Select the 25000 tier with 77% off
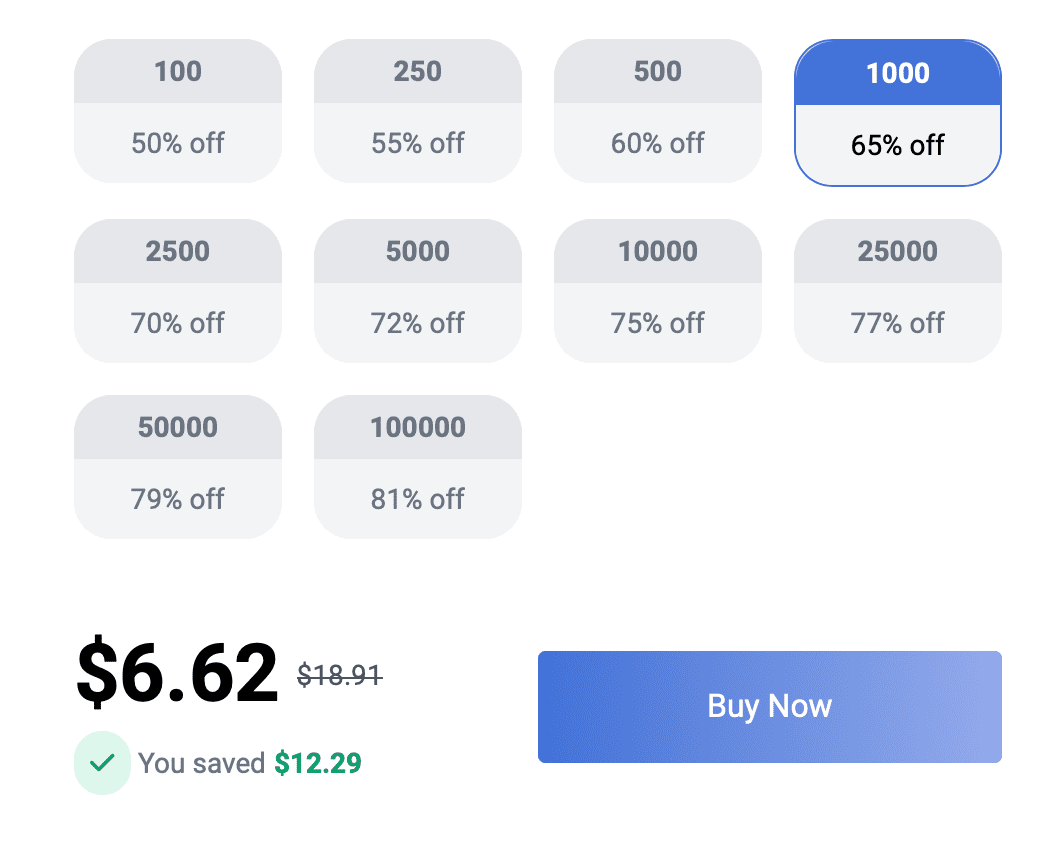 pos(897,290)
